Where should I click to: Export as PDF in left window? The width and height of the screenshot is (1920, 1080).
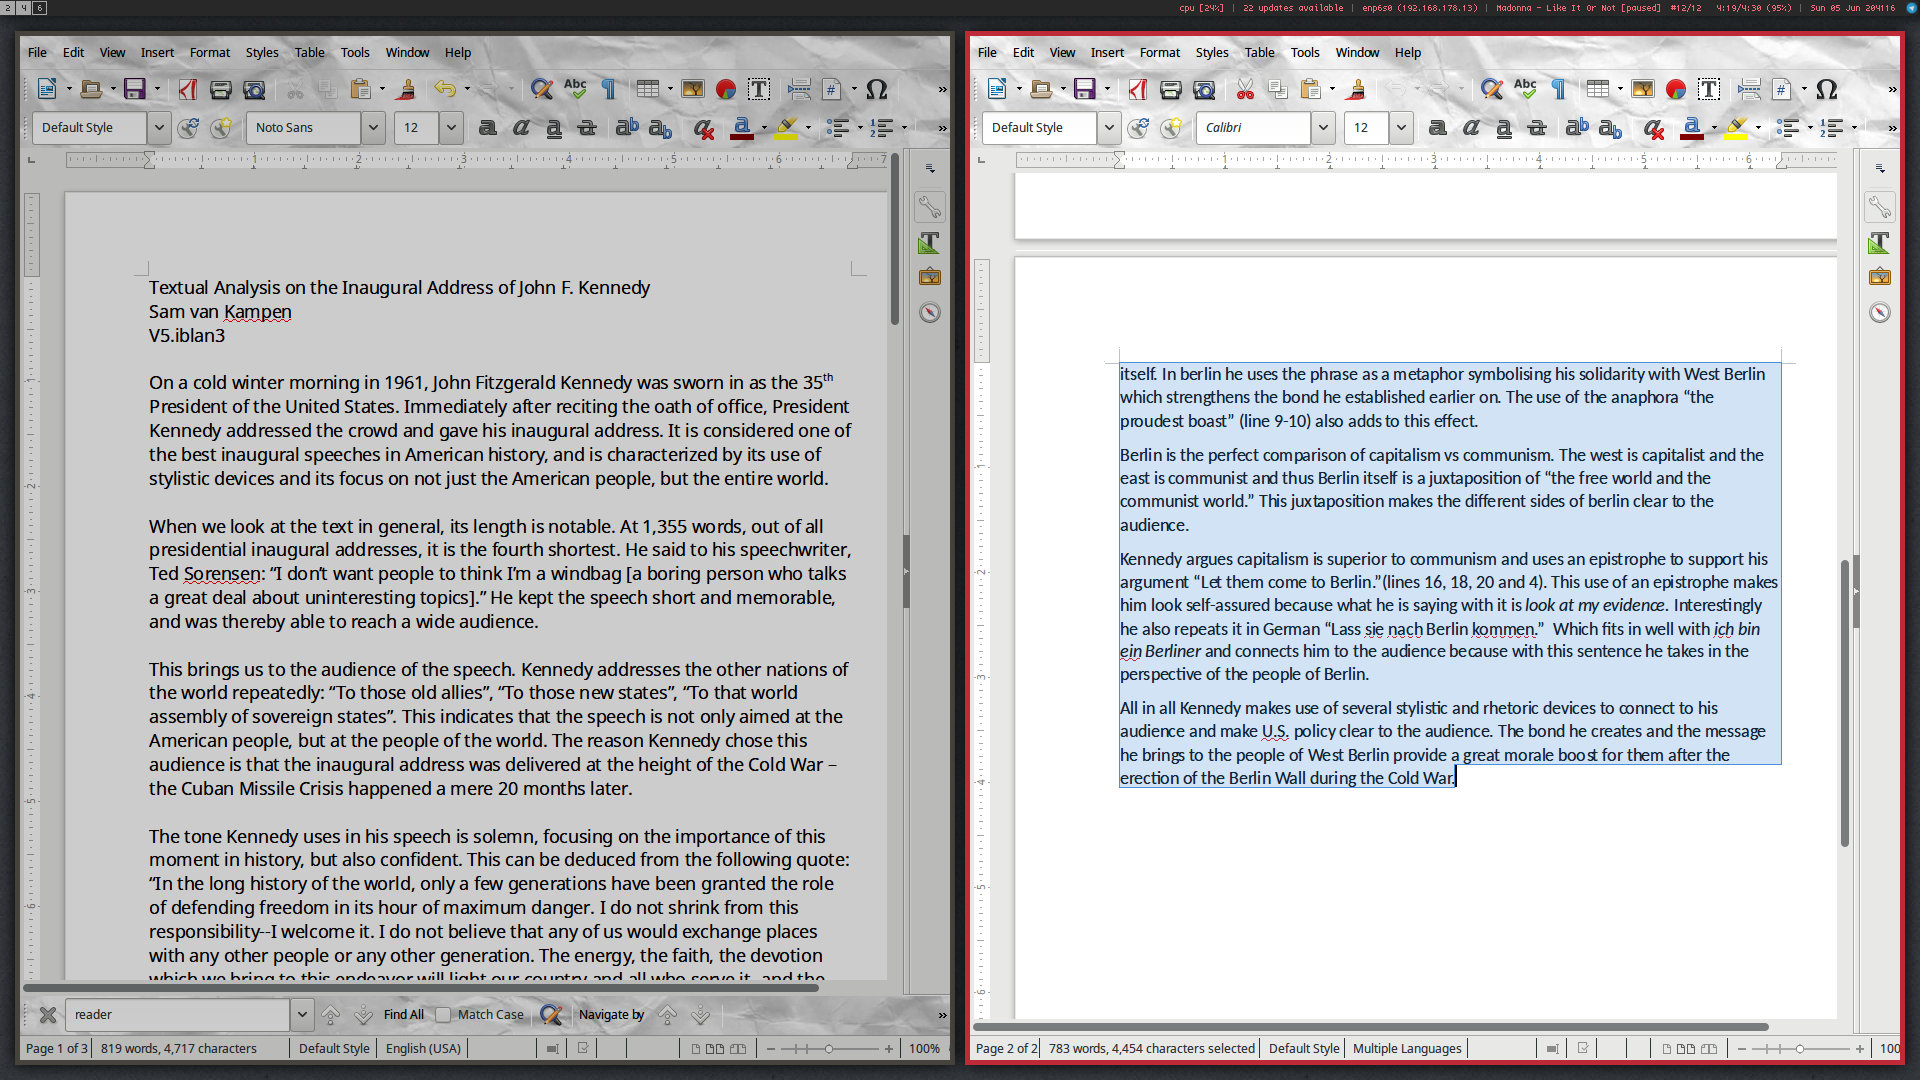(x=188, y=90)
